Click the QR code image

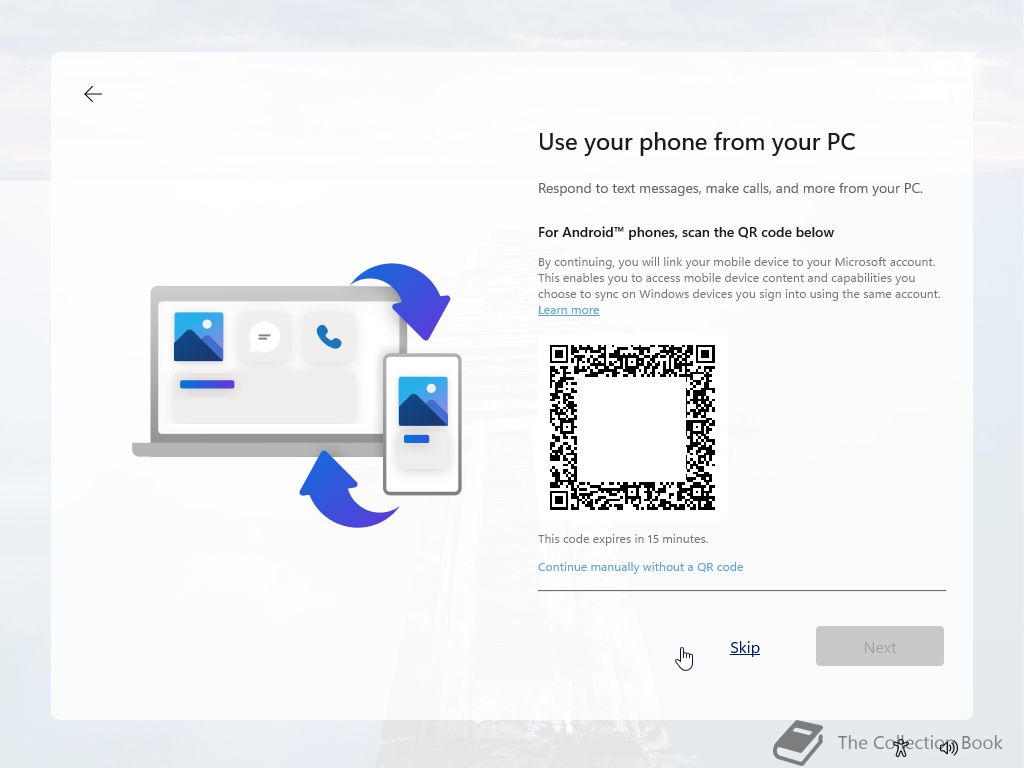coord(632,427)
